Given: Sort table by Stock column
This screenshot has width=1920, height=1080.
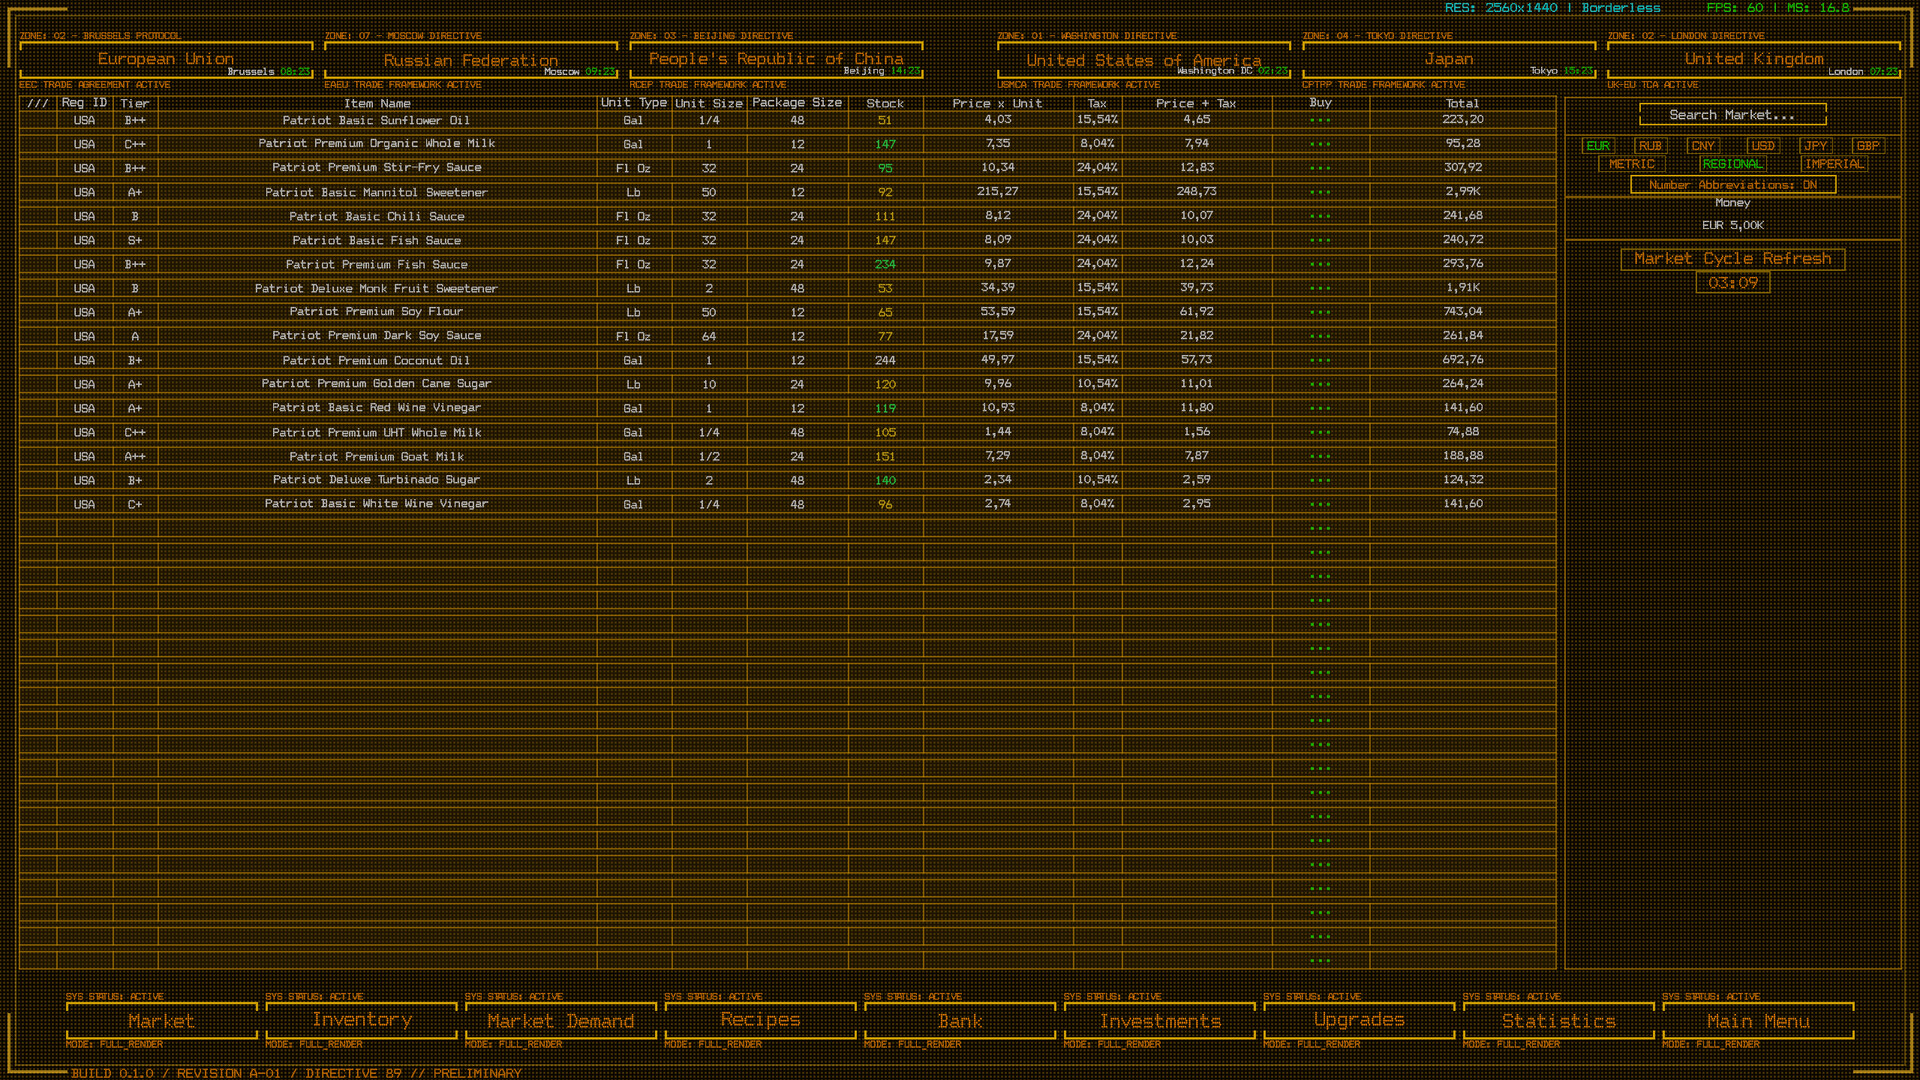Looking at the screenshot, I should pos(885,103).
